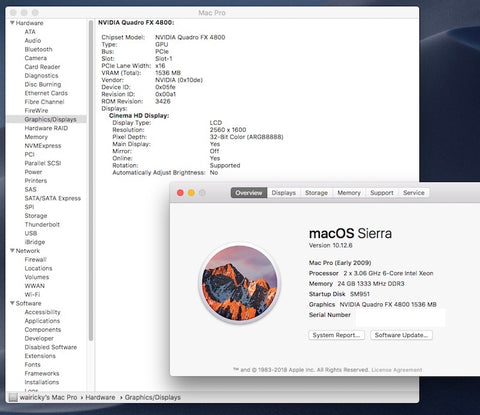Select Frameworks under Software
The image size is (480, 415).
[42, 373]
